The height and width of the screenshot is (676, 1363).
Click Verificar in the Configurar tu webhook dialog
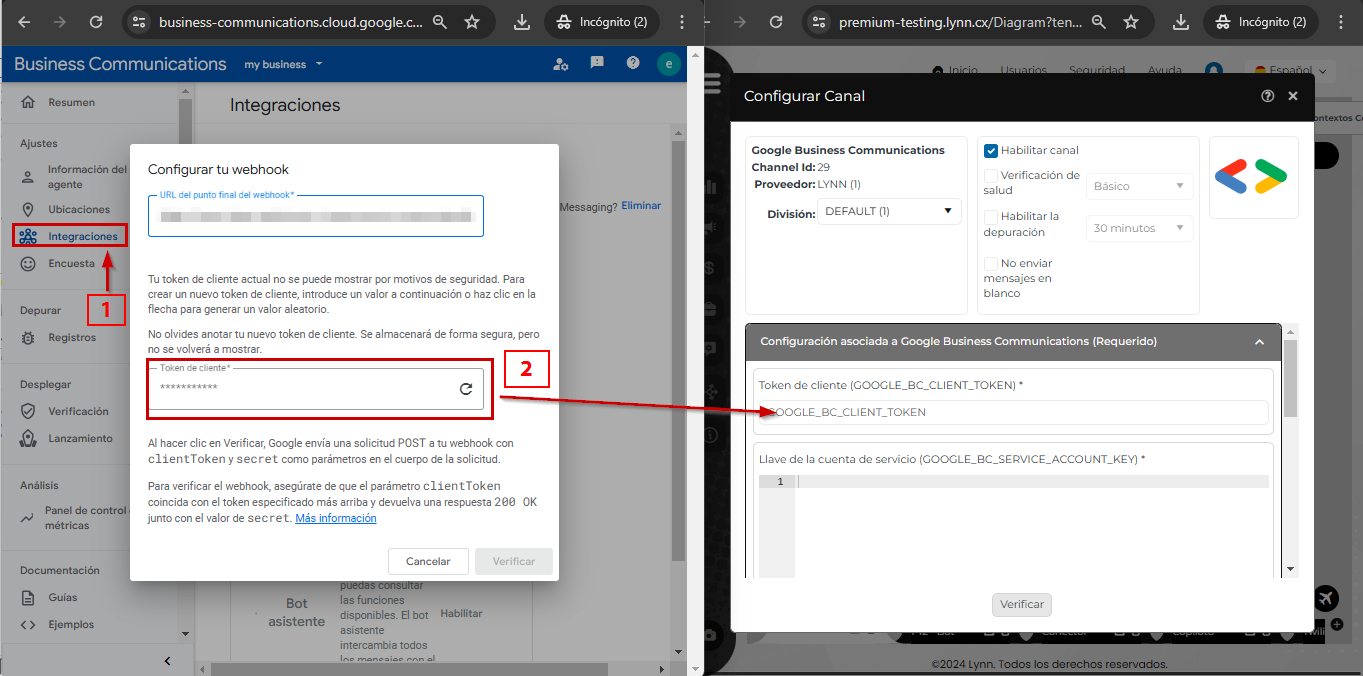(514, 561)
